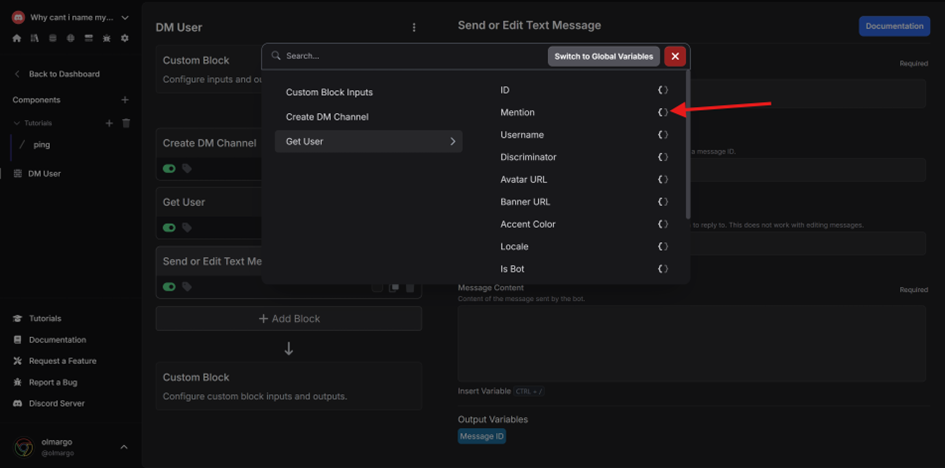This screenshot has height=468, width=945.
Task: Click the search magnifier icon in popup
Action: pyautogui.click(x=276, y=55)
